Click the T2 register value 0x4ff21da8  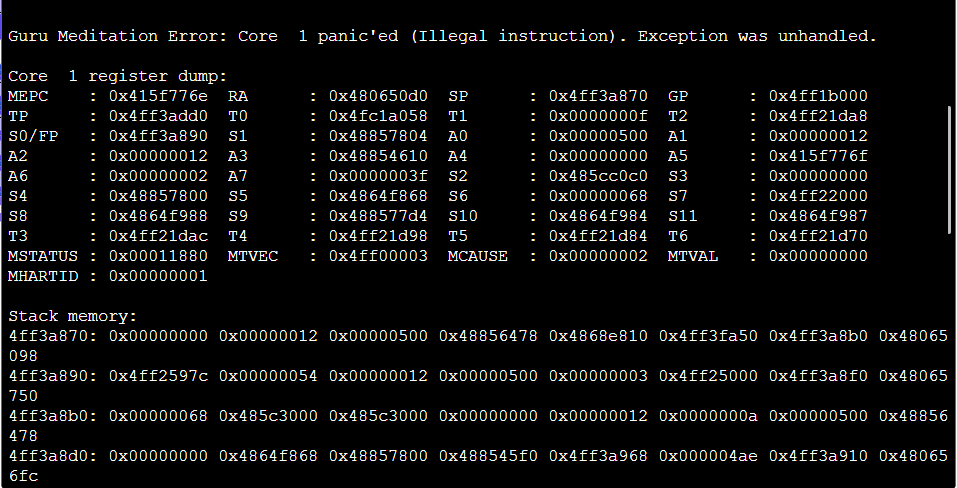(818, 117)
